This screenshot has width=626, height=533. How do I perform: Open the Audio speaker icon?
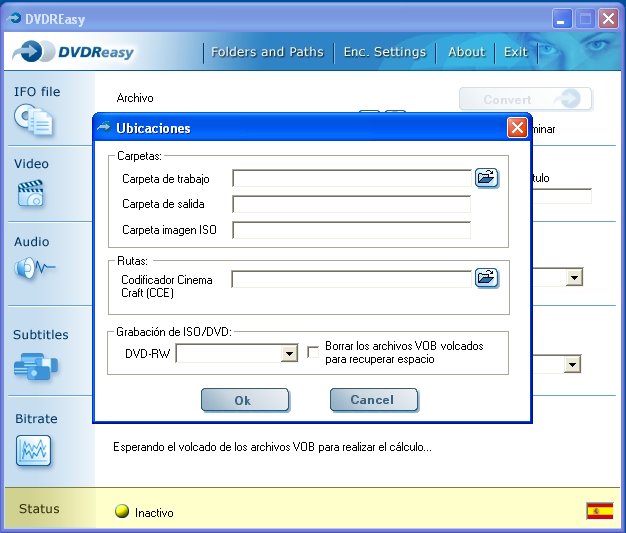(x=34, y=268)
